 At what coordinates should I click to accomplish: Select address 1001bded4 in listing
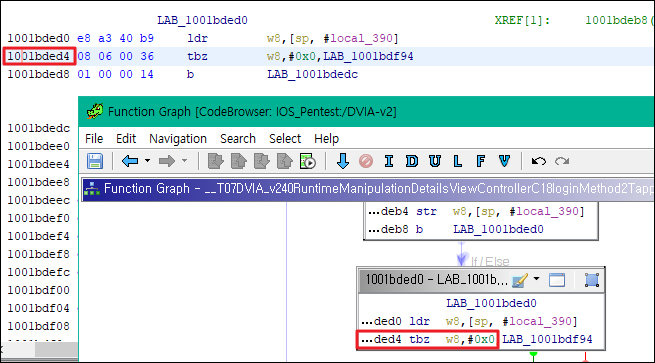pyautogui.click(x=38, y=56)
